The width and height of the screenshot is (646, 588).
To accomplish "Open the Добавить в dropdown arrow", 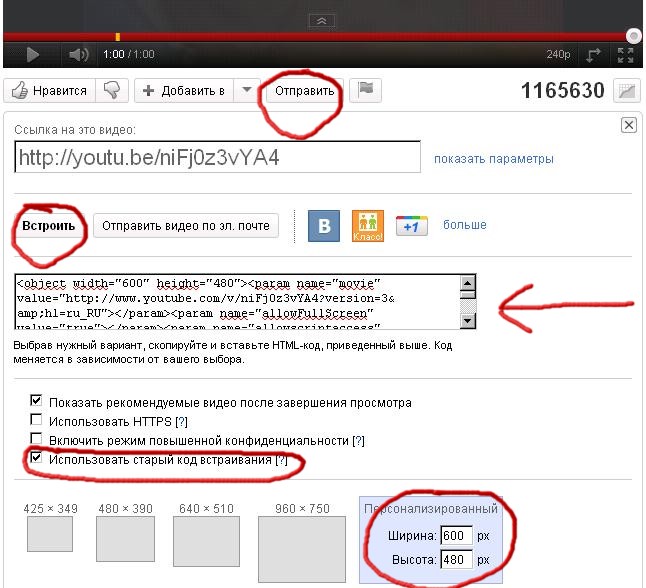I will [x=247, y=90].
